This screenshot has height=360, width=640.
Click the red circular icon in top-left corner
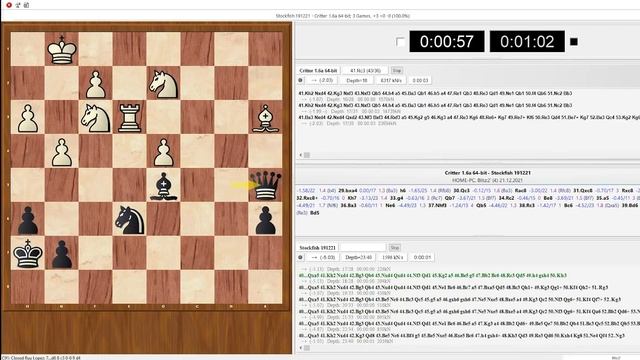coord(9,5)
